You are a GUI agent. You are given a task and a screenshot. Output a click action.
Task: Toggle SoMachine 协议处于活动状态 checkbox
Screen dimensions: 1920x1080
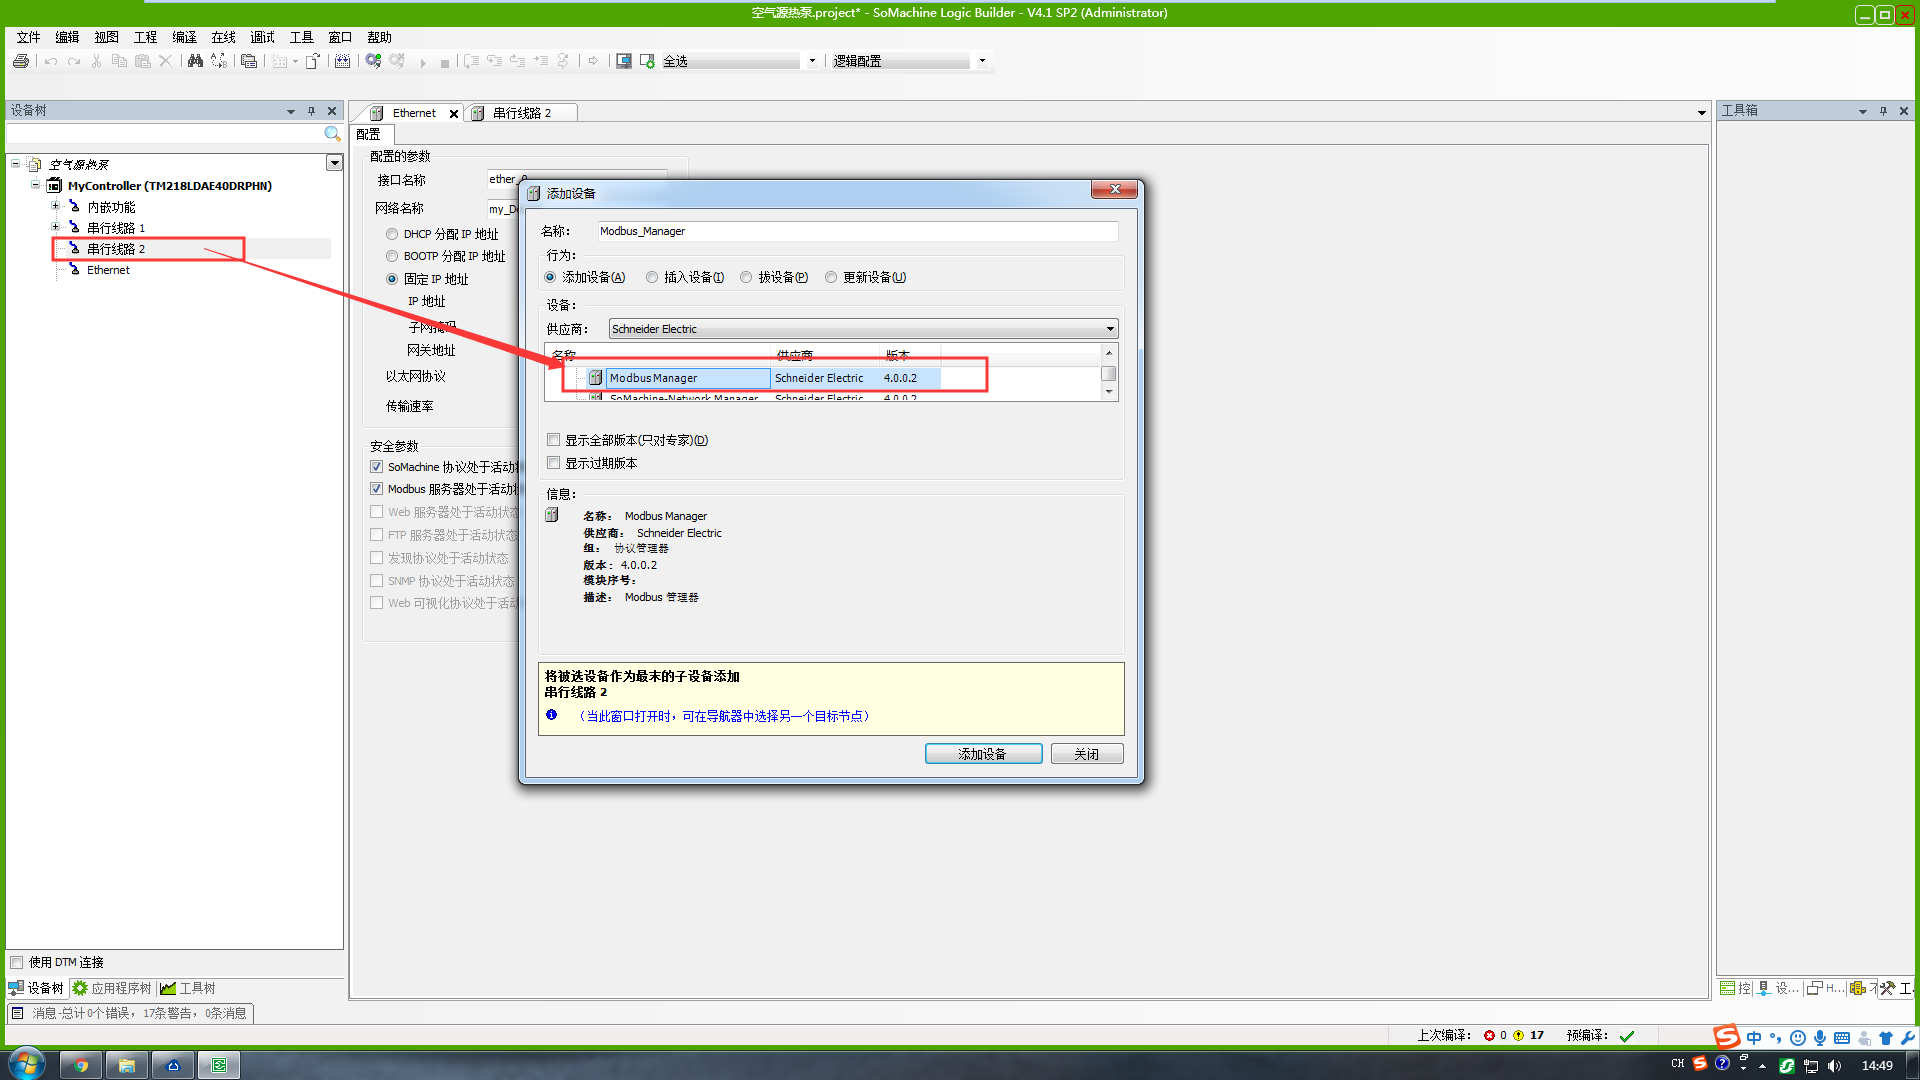pos(377,467)
